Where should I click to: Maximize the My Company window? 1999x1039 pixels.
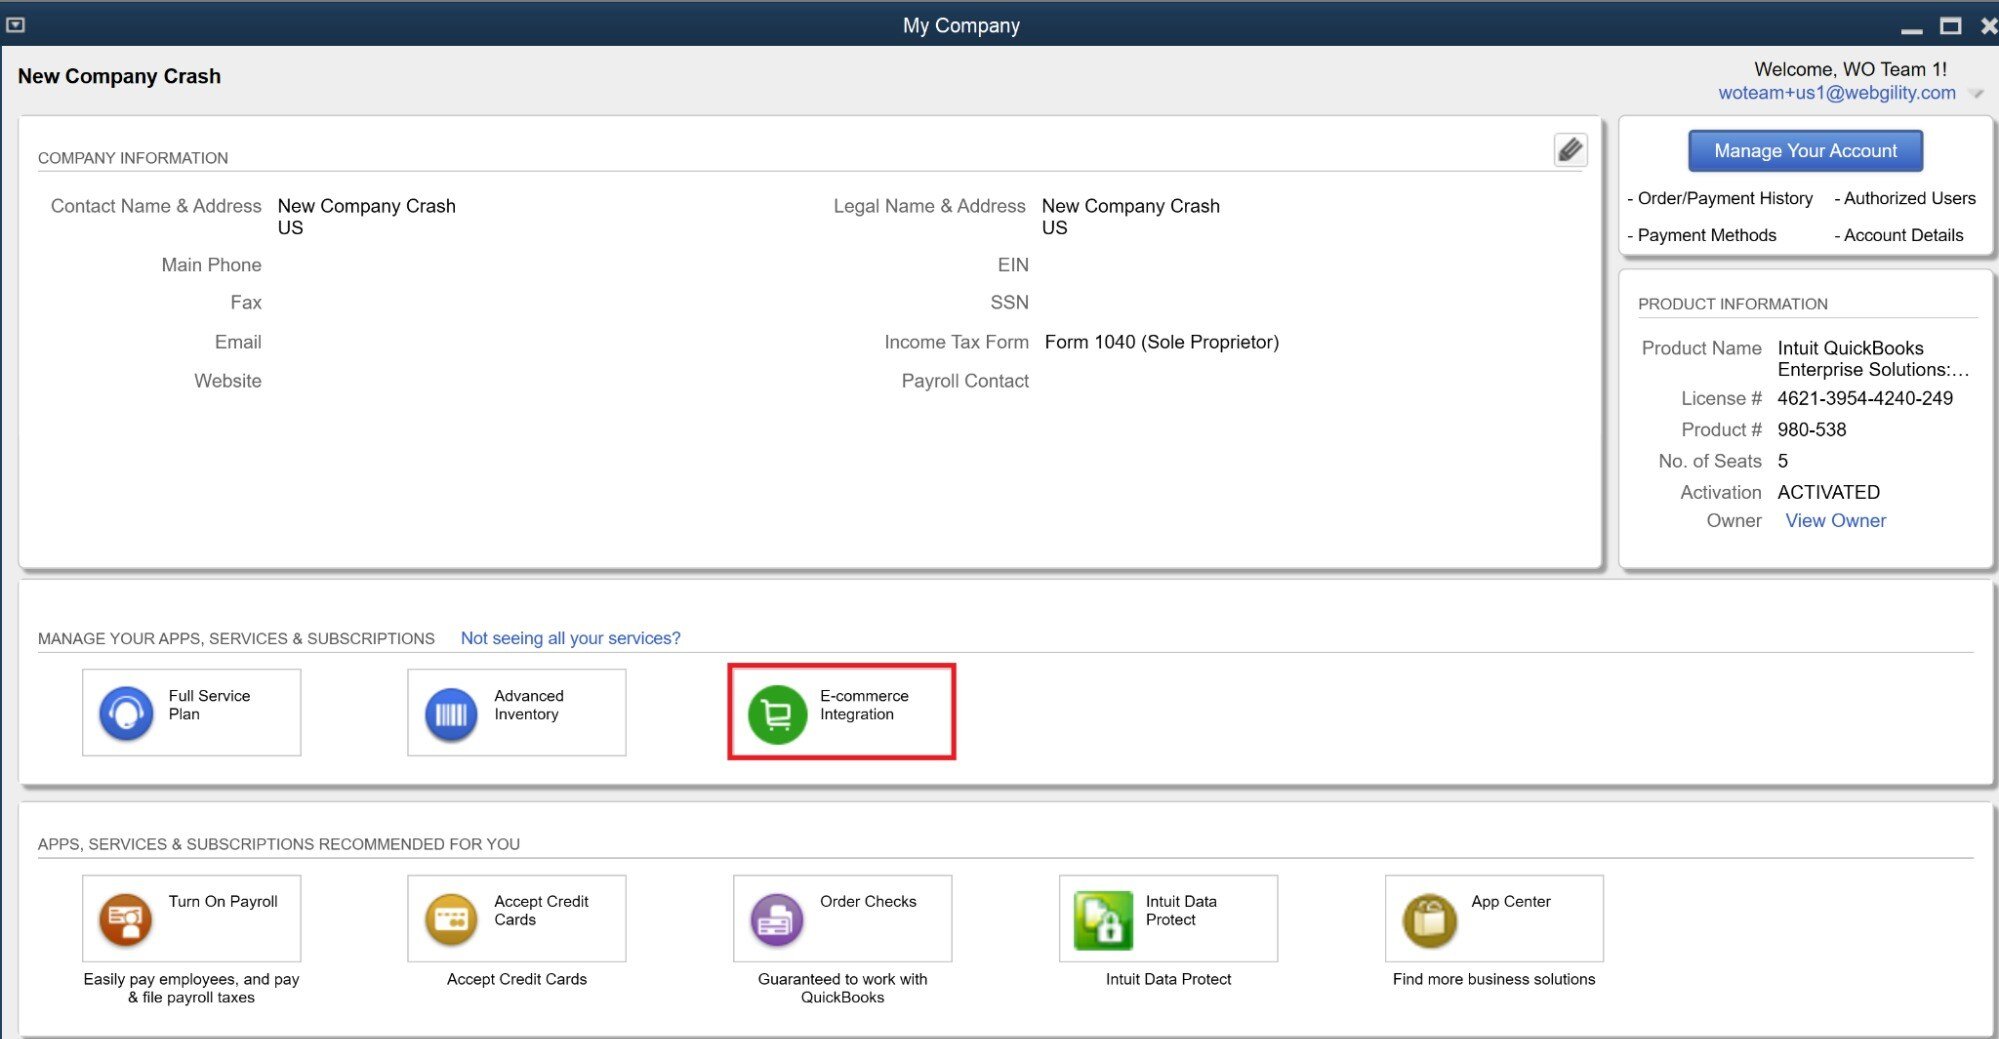(1950, 26)
